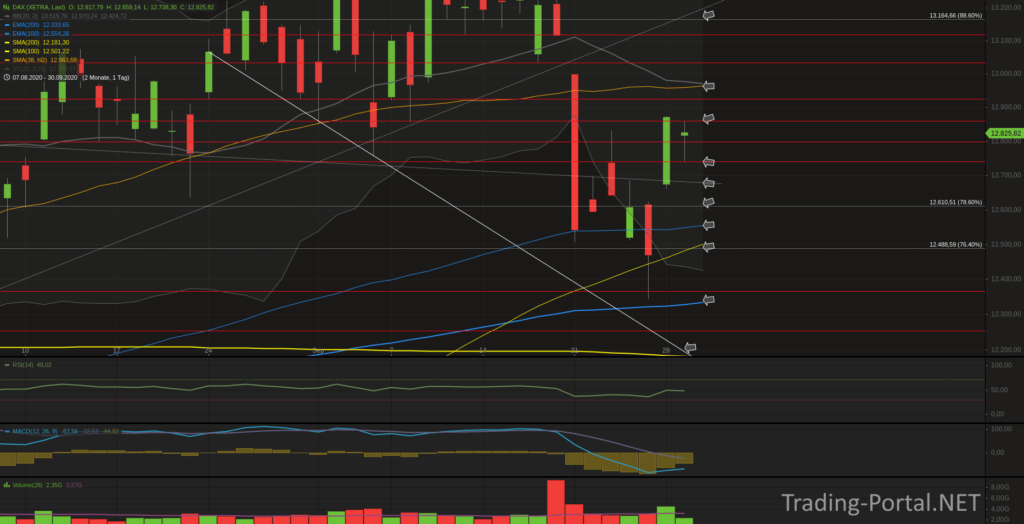1024x524 pixels.
Task: Select the SMA(200) indicator label
Action: 26,42
